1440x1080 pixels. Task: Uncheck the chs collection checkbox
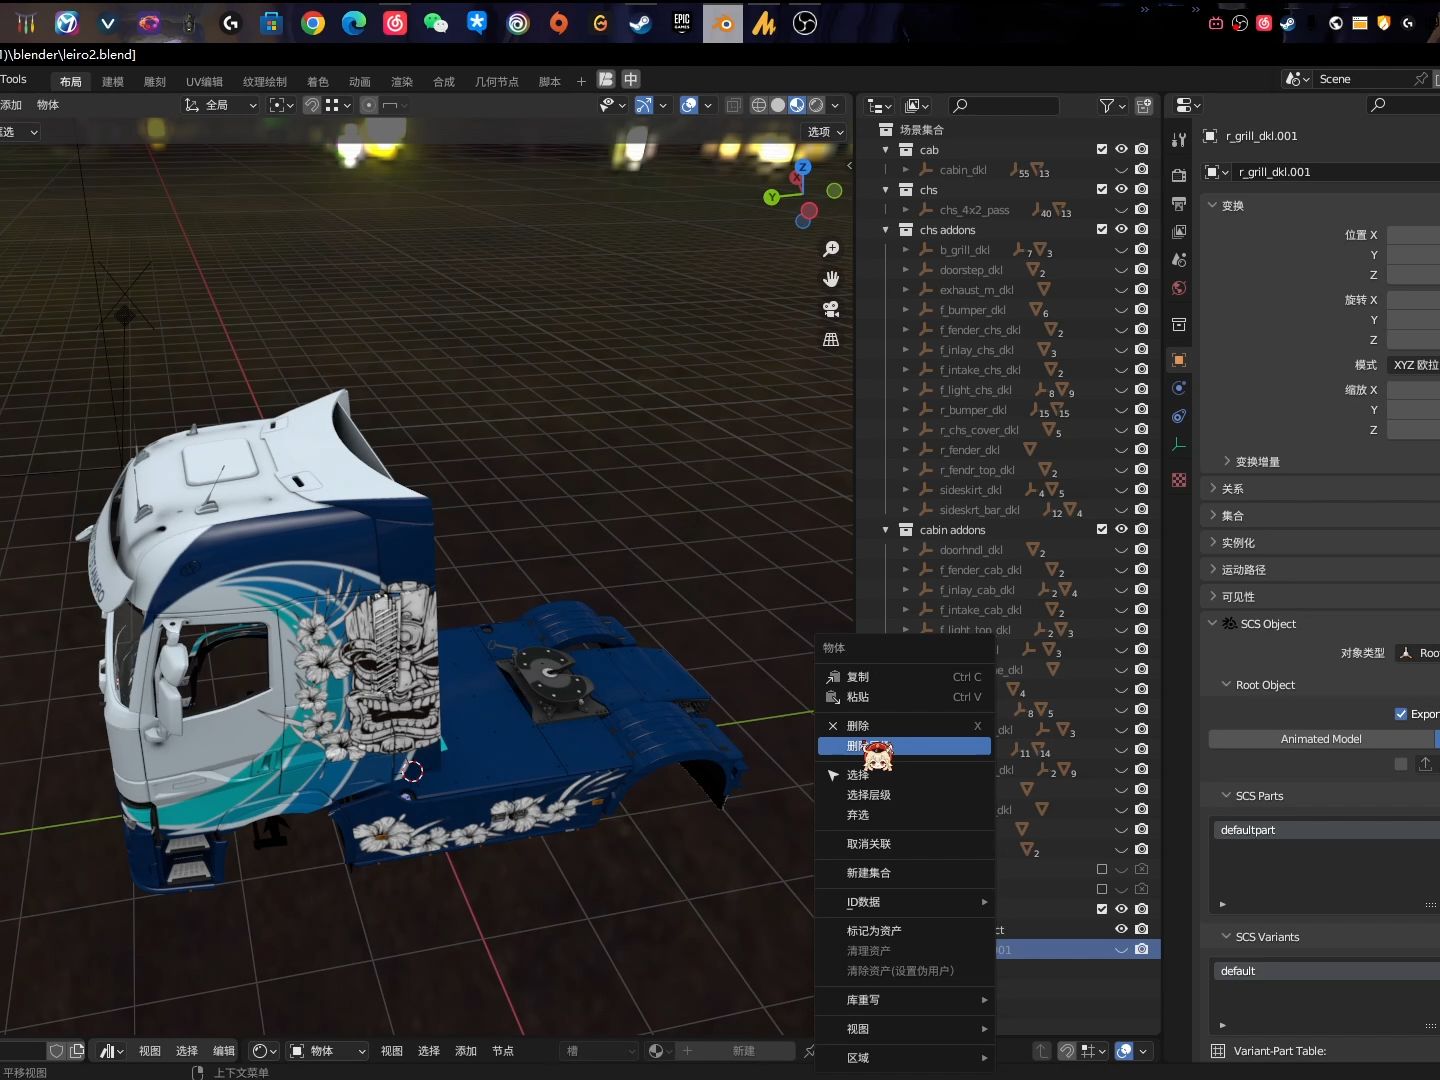coord(1102,189)
